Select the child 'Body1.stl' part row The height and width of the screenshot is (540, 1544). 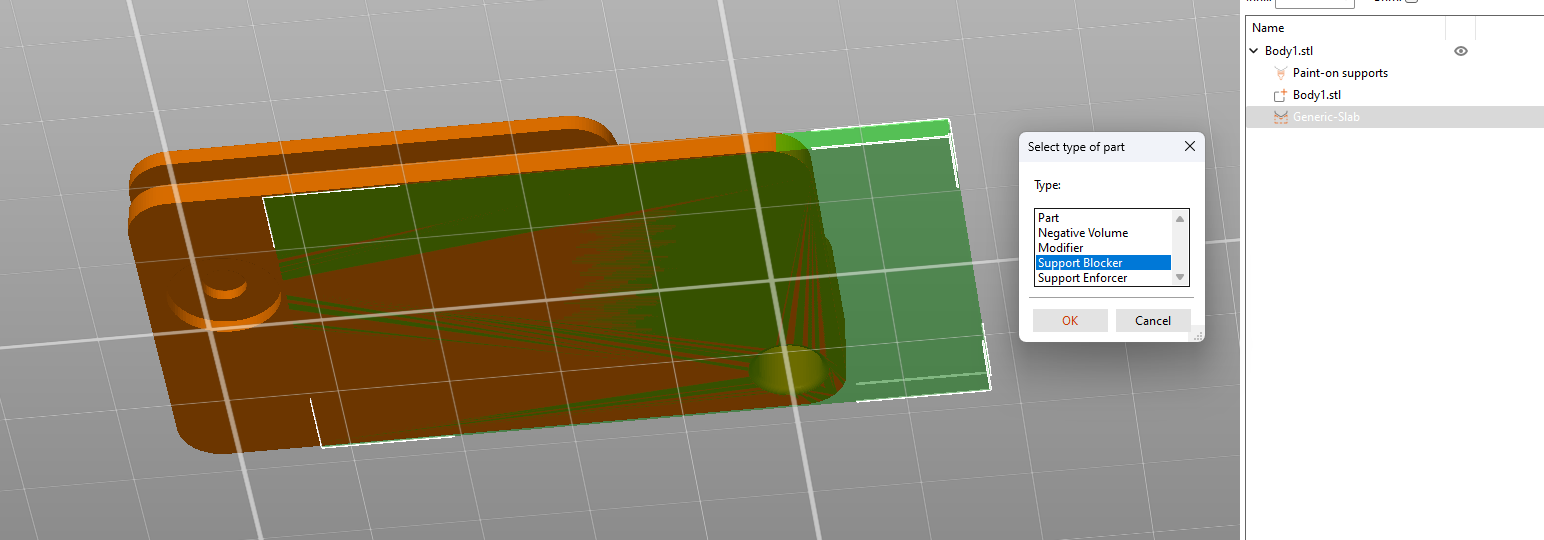[1393, 95]
